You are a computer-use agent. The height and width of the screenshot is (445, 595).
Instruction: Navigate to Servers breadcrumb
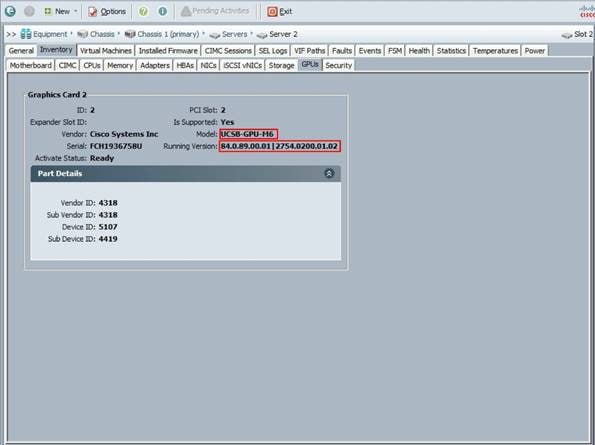point(234,34)
